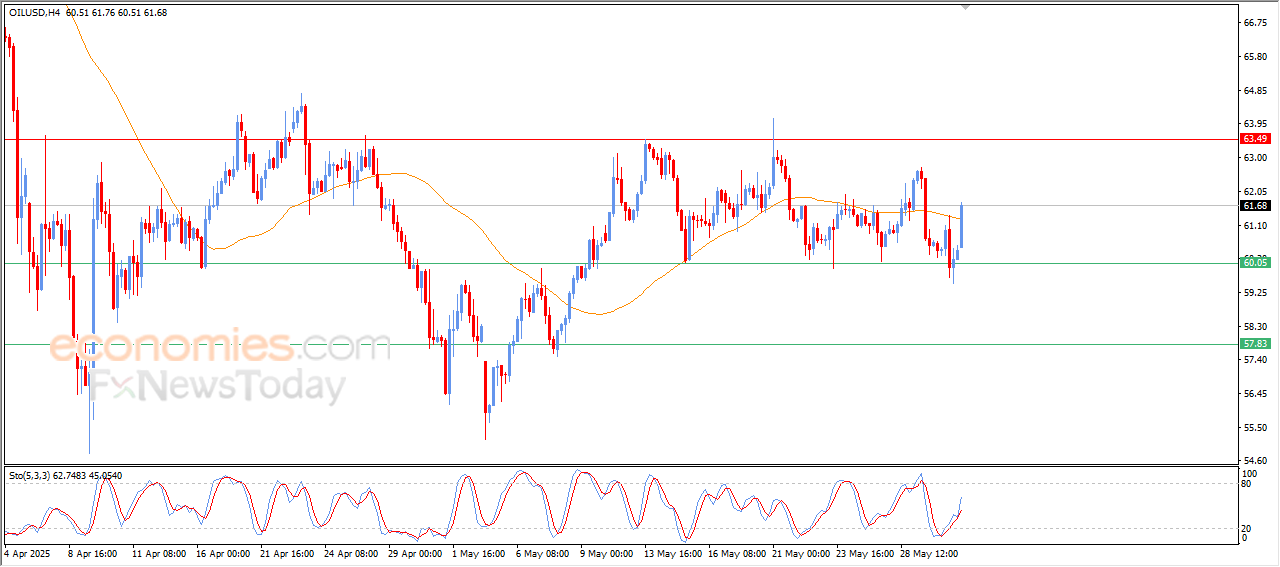
Task: Click the green 60.05 price level tag
Action: pos(1255,262)
